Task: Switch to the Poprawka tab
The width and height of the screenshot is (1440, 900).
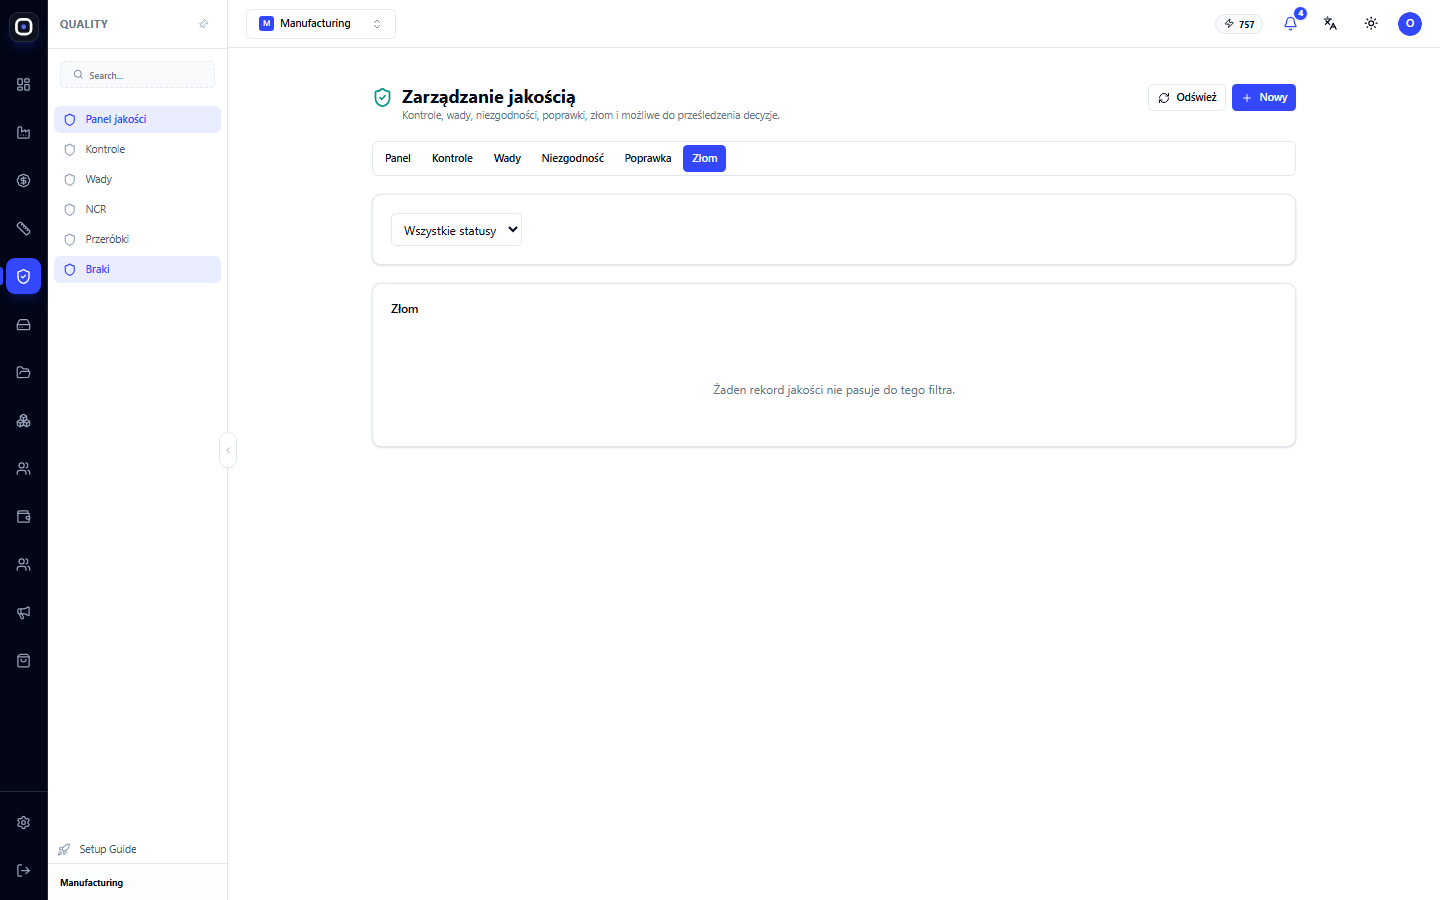Action: click(648, 158)
